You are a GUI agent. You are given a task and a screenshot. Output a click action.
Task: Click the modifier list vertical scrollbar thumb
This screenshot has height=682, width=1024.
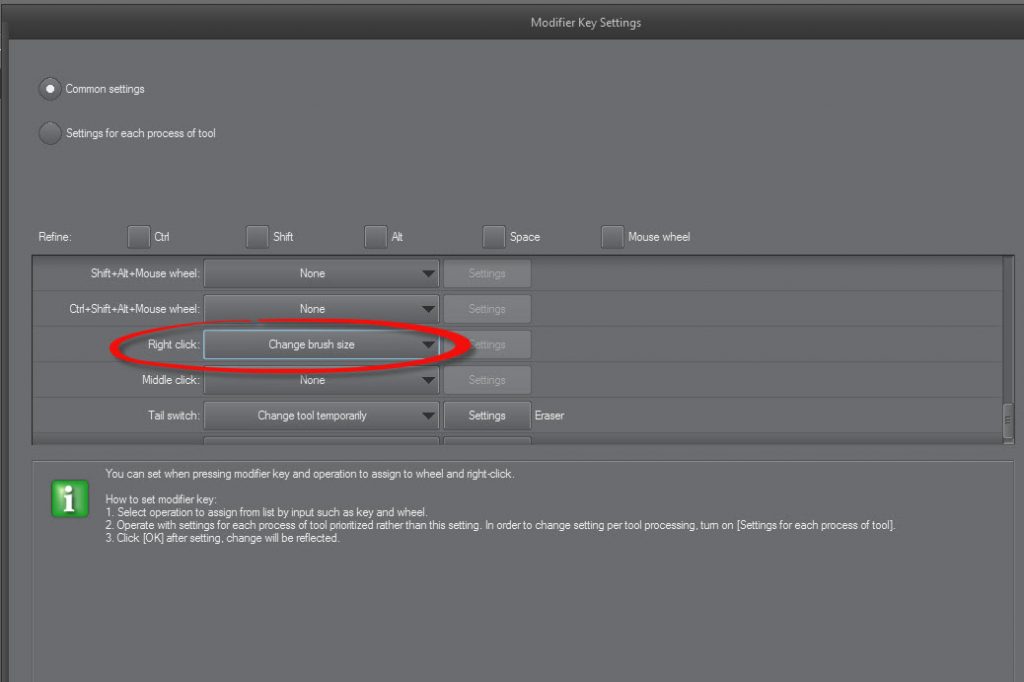click(1008, 421)
